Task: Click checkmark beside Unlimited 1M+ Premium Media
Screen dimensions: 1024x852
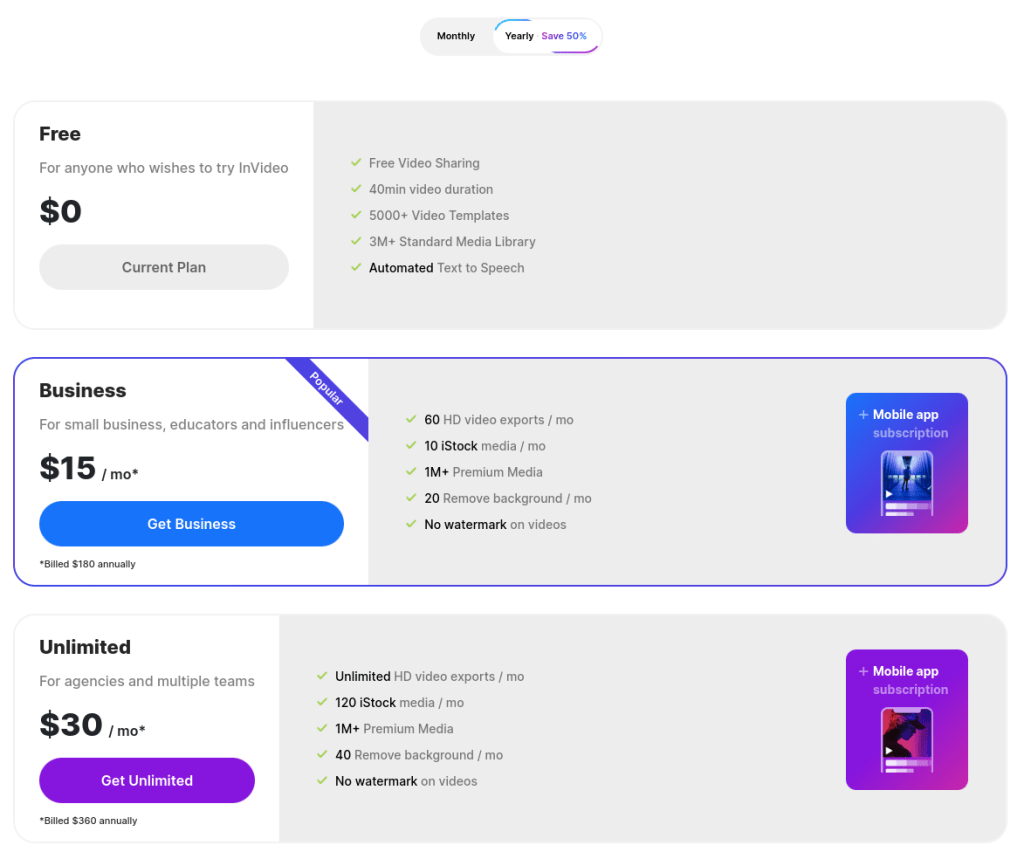Action: coord(322,728)
